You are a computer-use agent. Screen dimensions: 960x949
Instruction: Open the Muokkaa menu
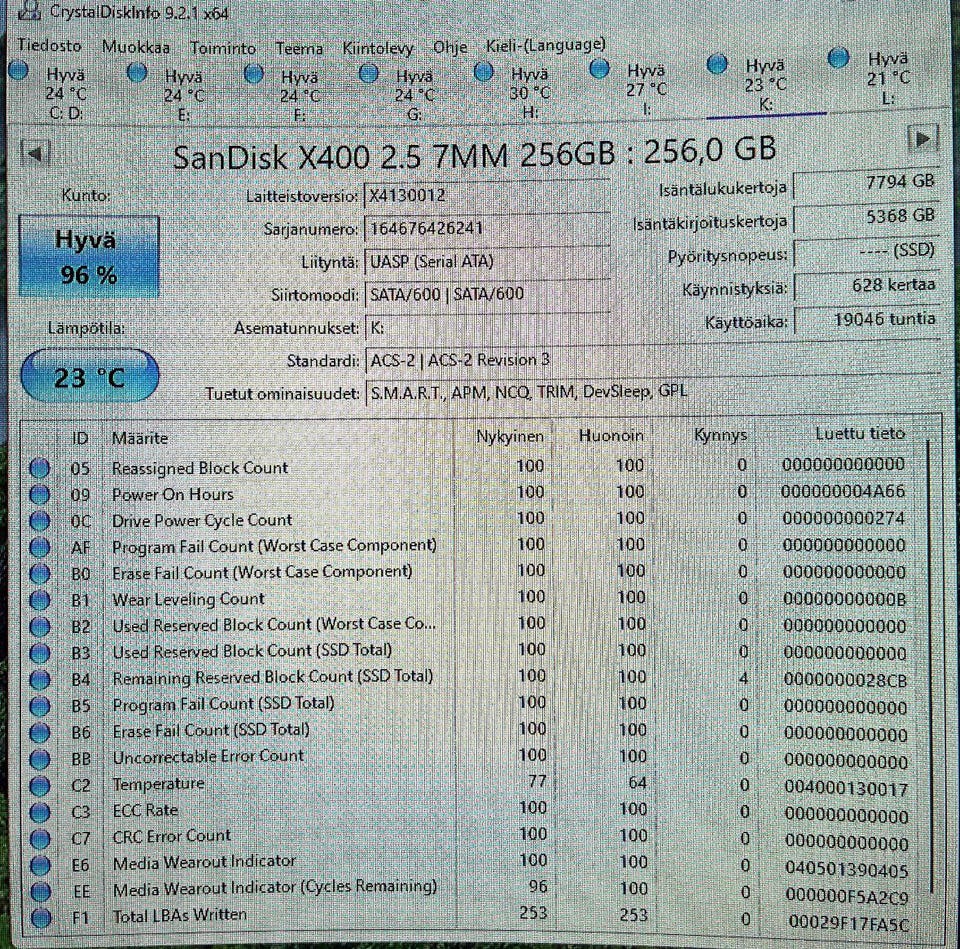click(135, 47)
